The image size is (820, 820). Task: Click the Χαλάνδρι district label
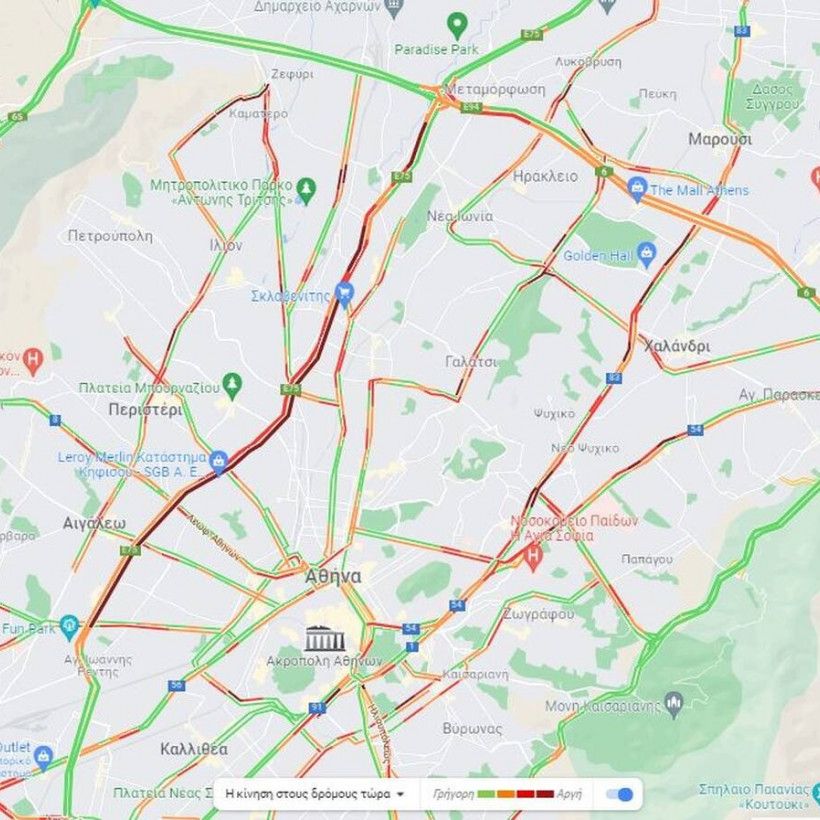677,347
